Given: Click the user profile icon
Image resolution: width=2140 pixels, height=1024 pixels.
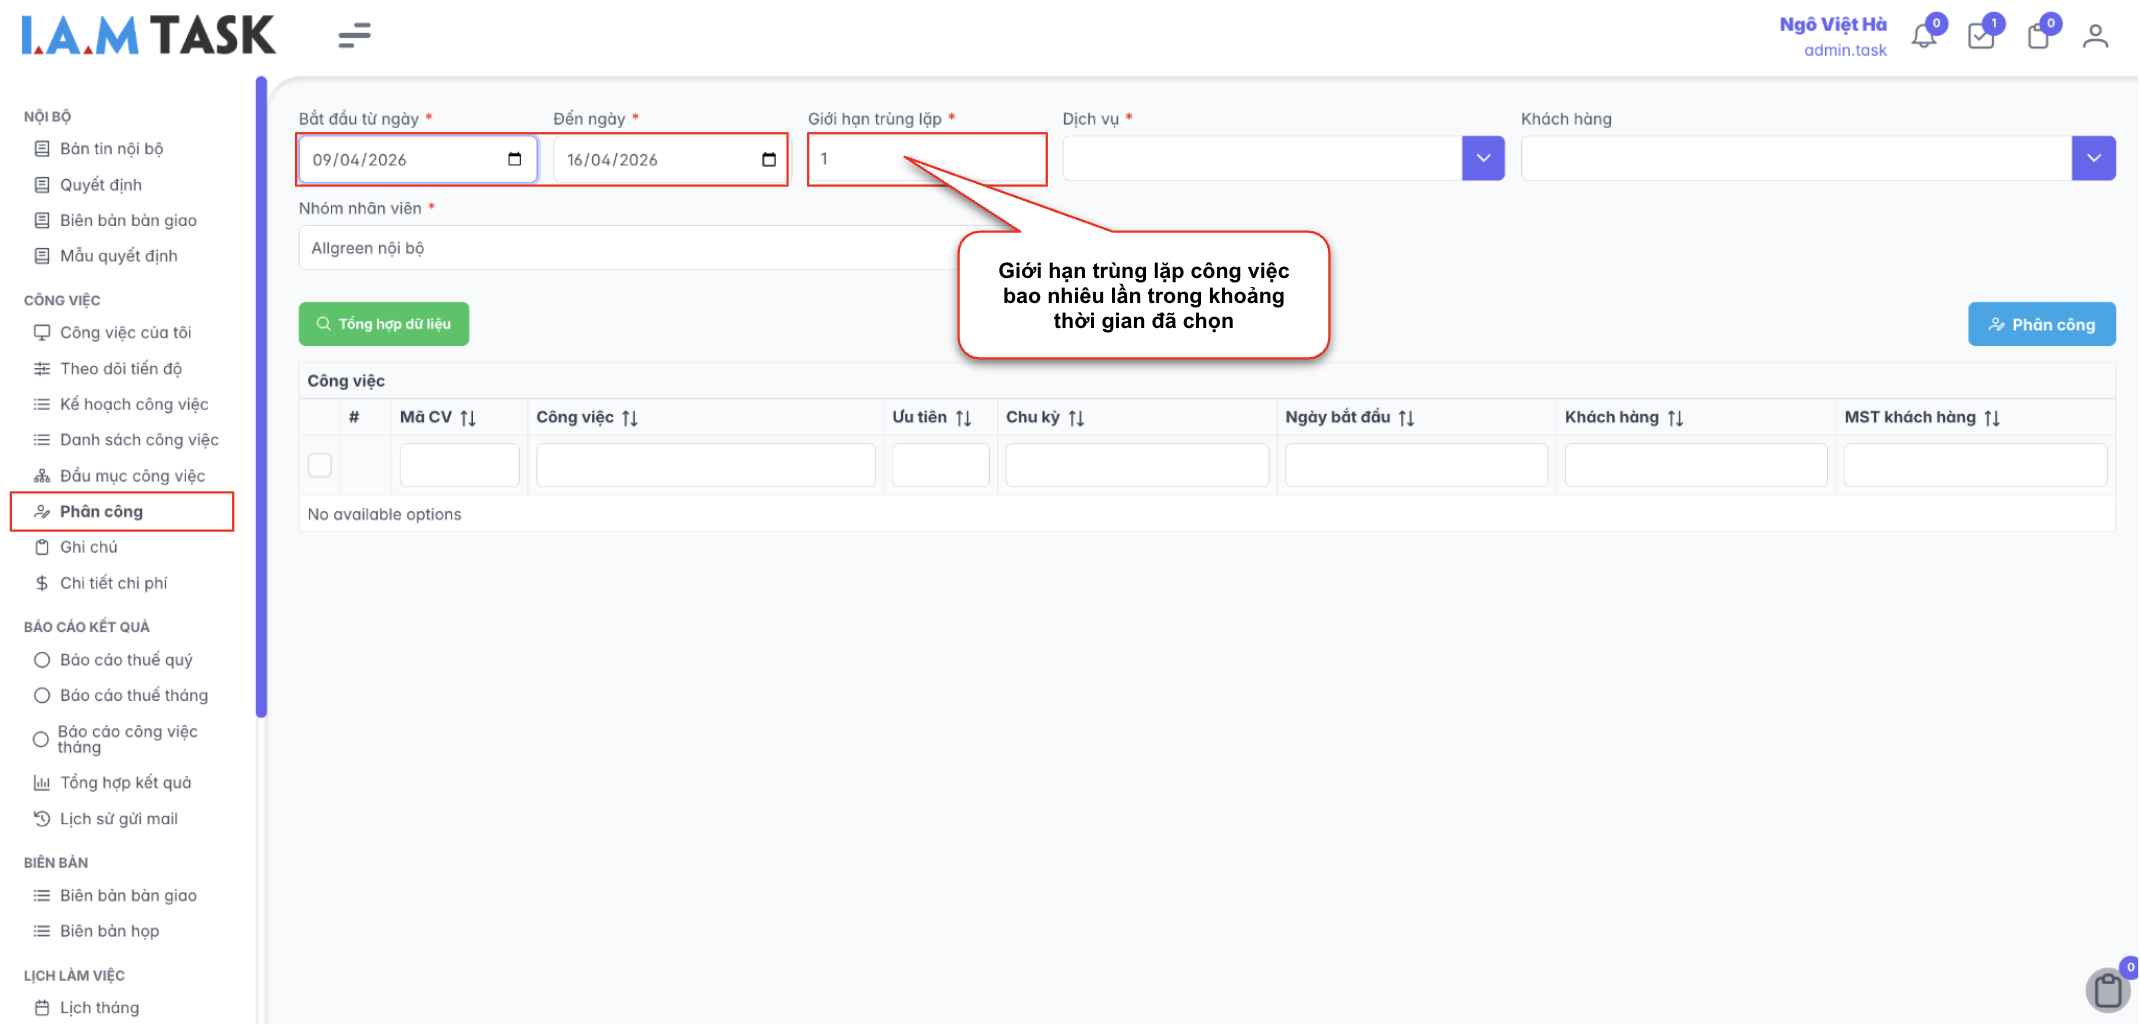Looking at the screenshot, I should [x=2095, y=37].
